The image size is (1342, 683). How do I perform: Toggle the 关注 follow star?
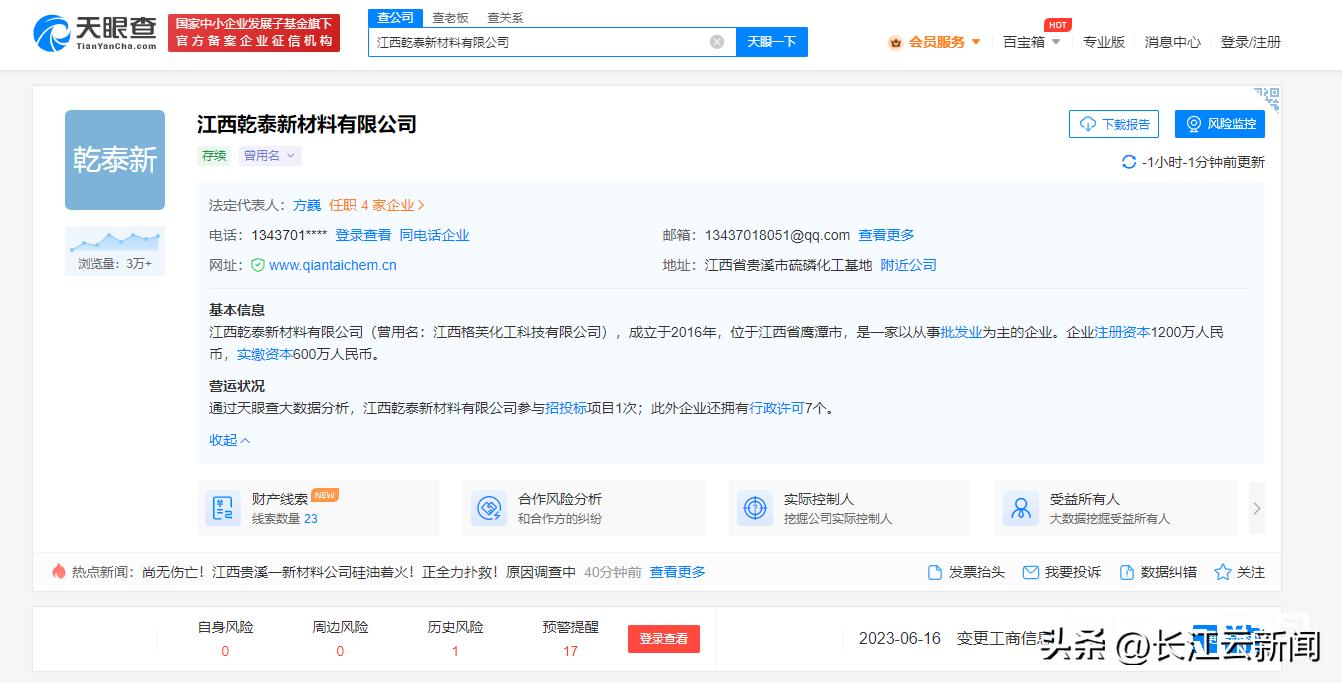pos(1221,571)
